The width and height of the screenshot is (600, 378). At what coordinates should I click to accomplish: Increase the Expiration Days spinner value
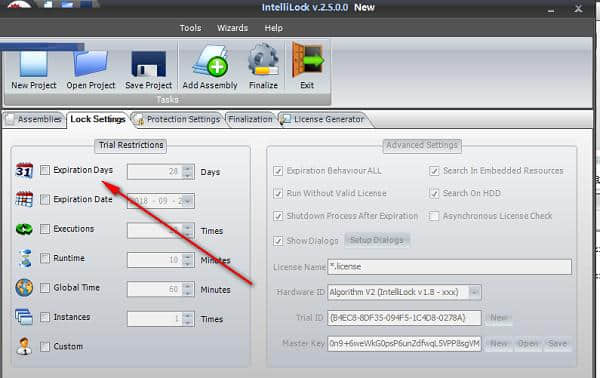click(188, 168)
